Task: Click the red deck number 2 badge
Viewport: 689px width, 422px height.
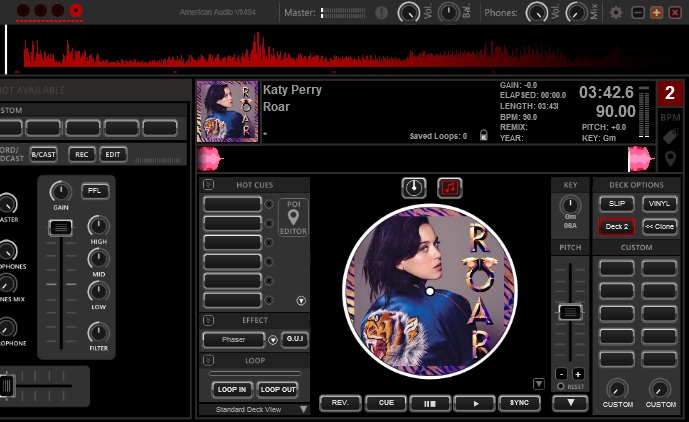Action: tap(670, 93)
